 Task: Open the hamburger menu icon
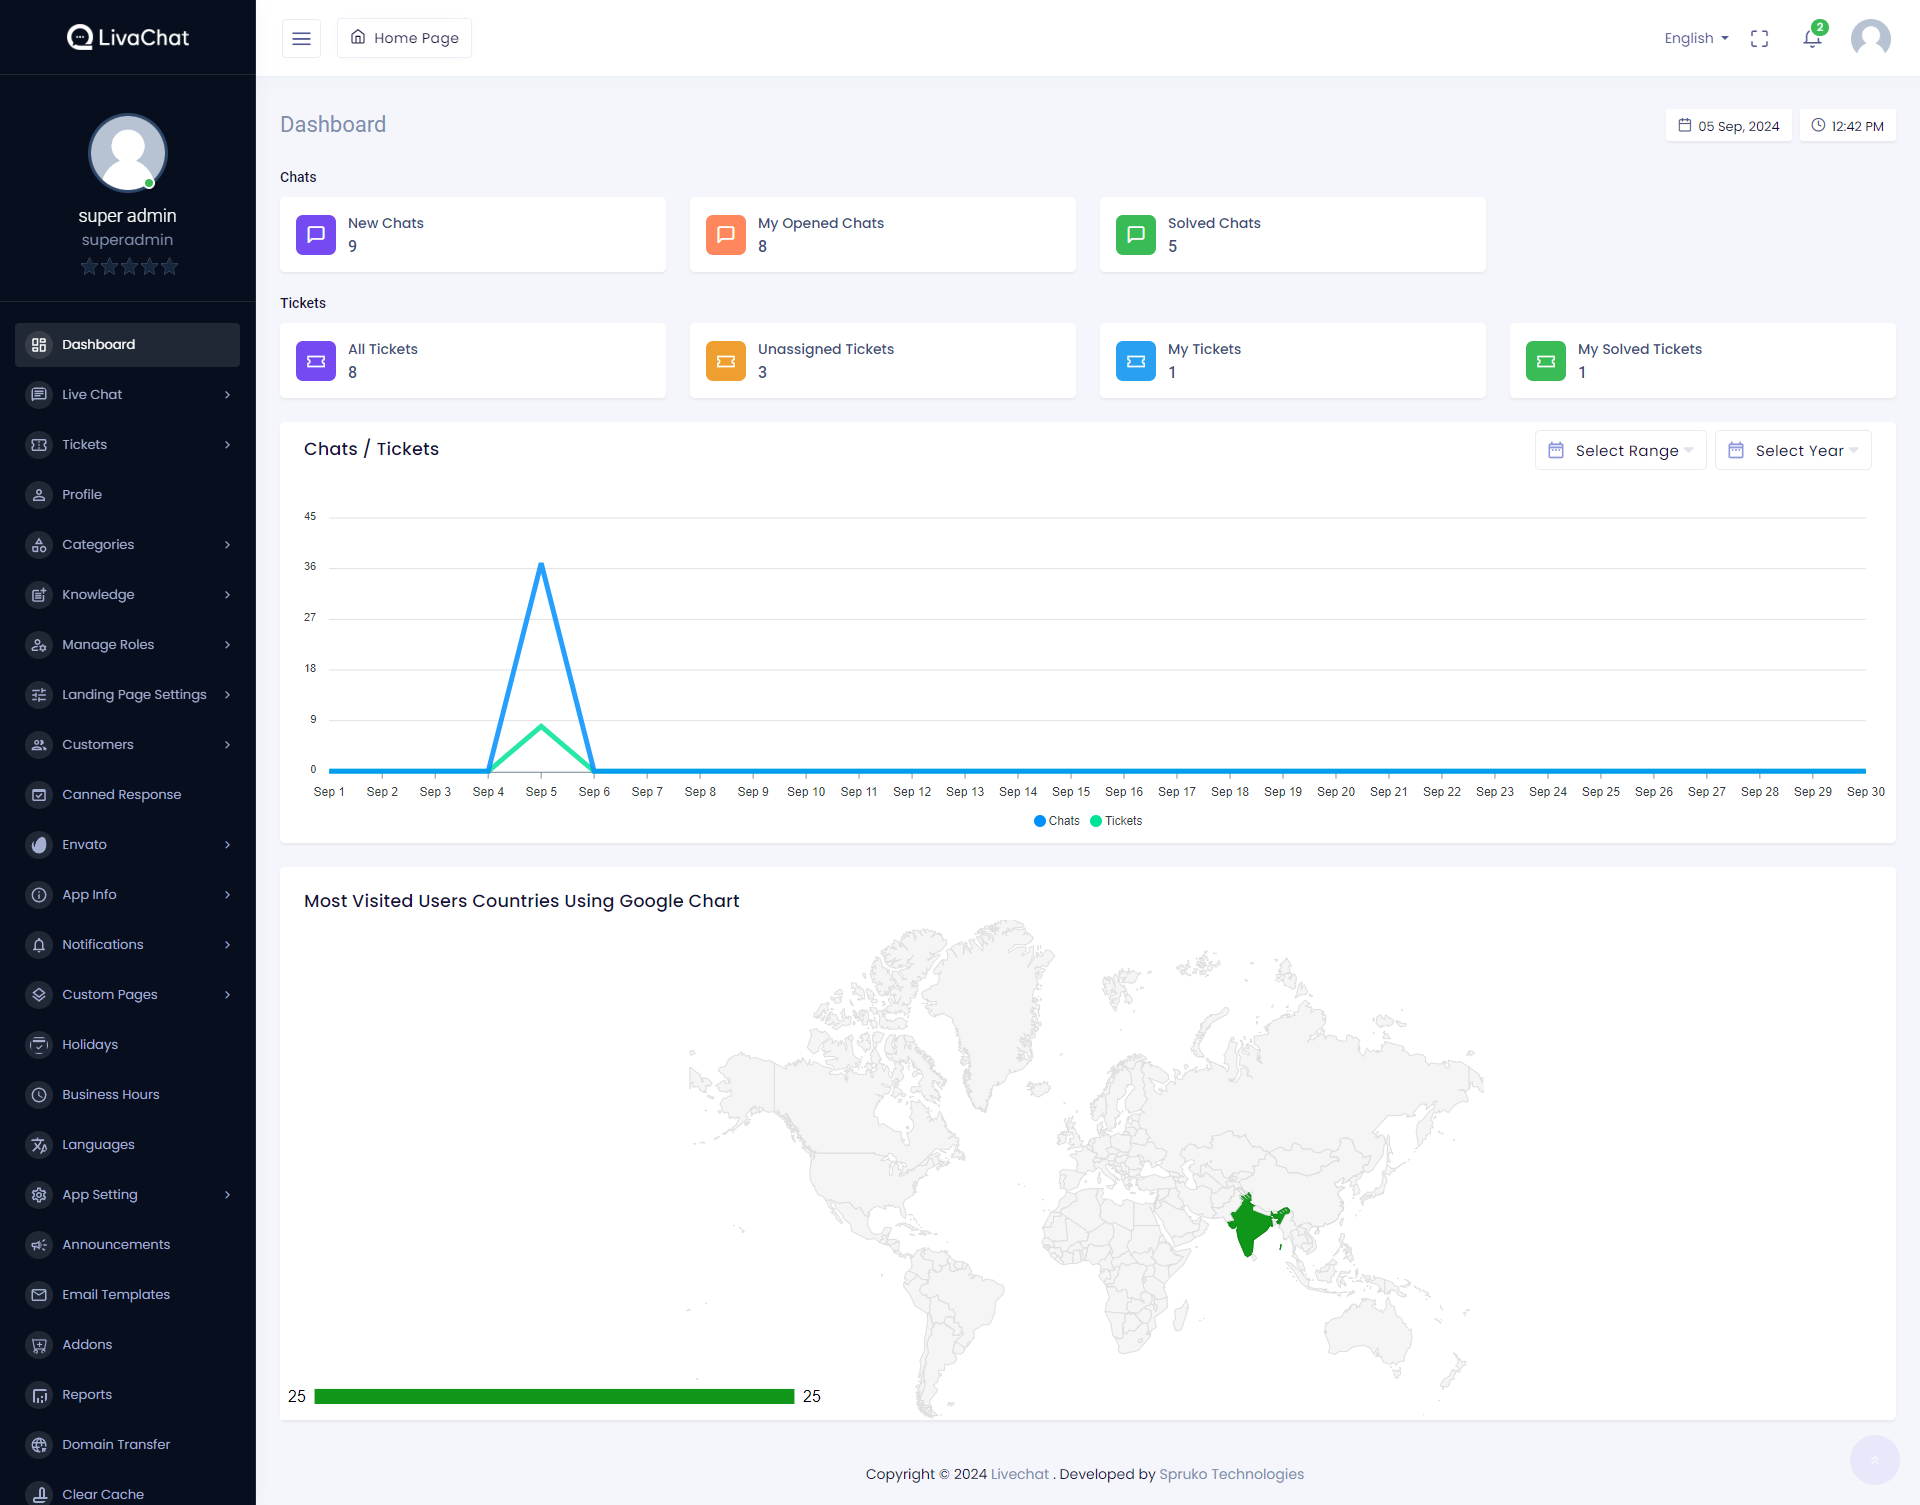[x=300, y=38]
